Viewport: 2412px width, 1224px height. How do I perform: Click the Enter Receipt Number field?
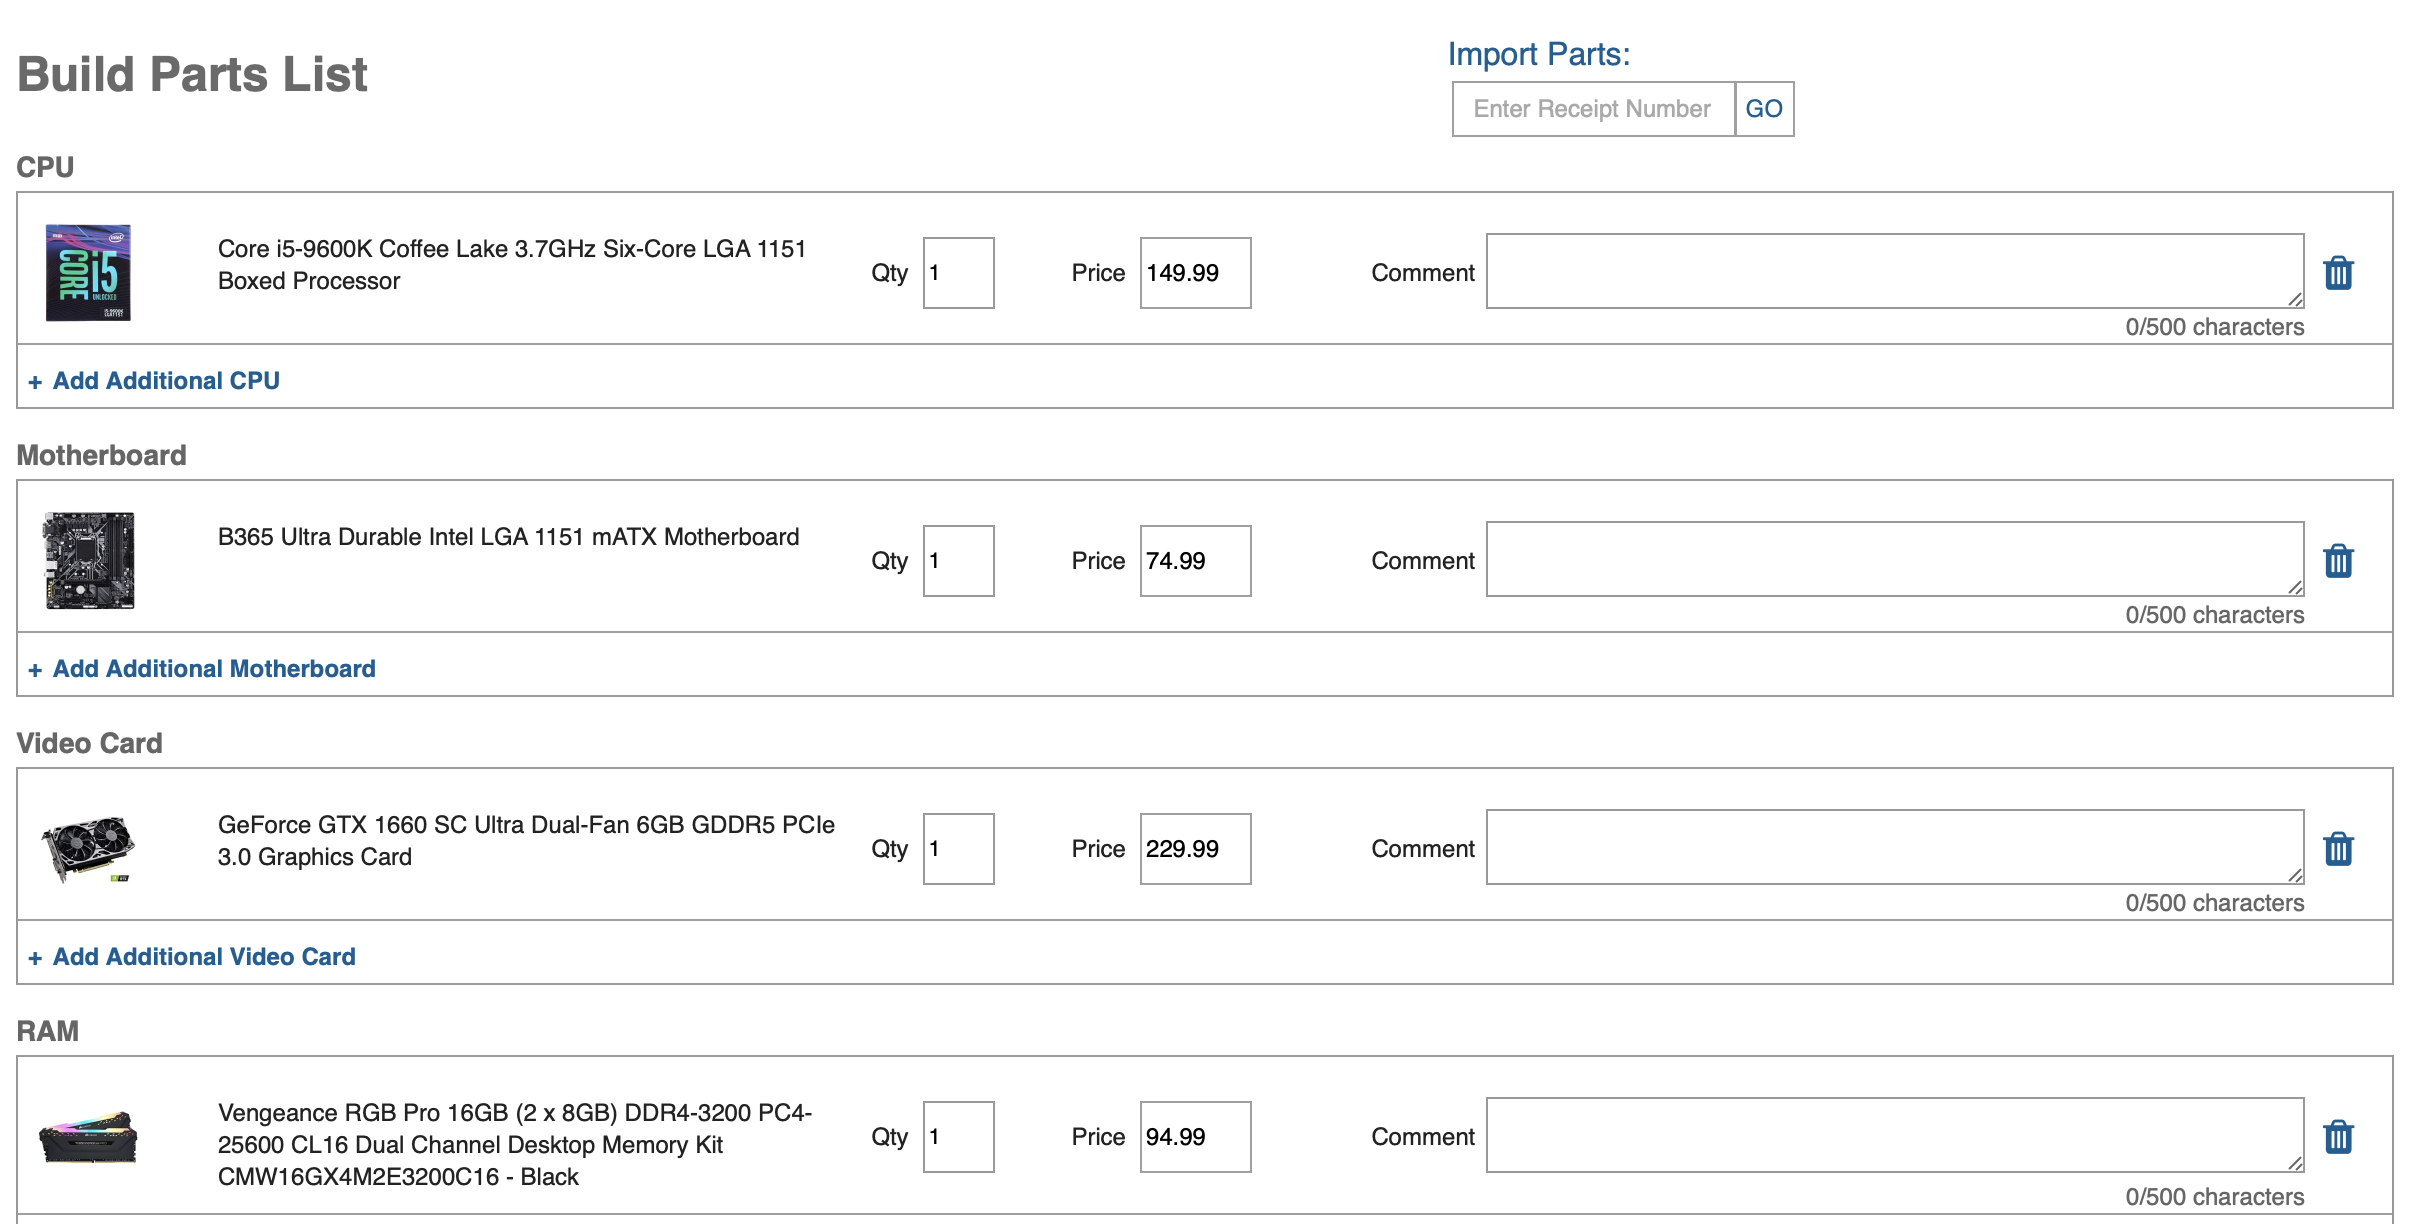point(1593,109)
